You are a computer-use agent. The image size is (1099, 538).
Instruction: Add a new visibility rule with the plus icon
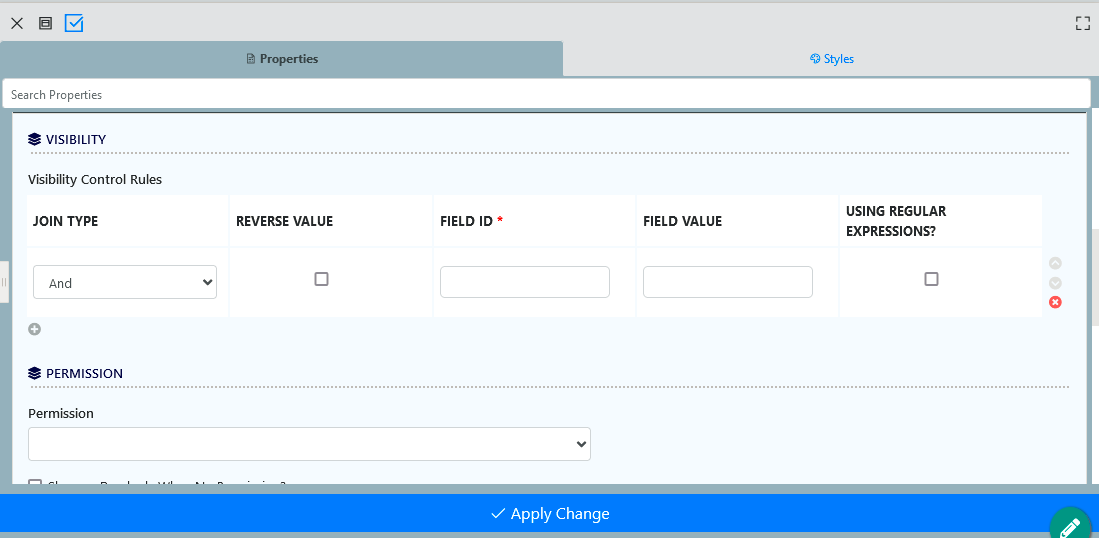click(x=34, y=329)
